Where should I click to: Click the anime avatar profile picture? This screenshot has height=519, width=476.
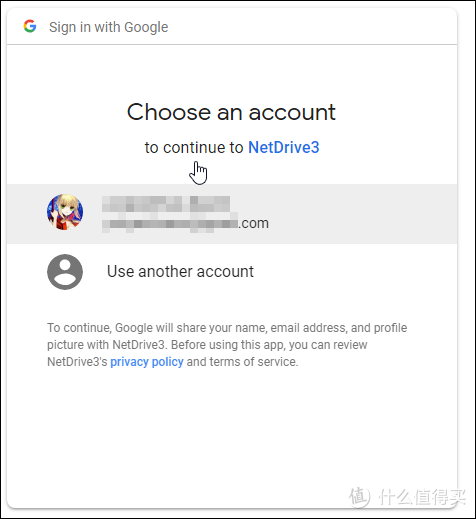65,212
